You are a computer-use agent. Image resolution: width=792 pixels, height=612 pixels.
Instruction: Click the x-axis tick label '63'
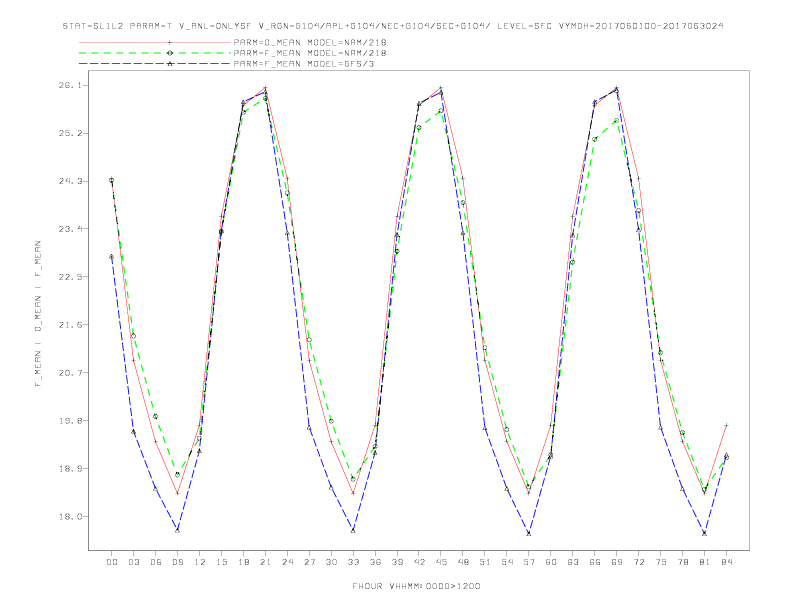(573, 562)
